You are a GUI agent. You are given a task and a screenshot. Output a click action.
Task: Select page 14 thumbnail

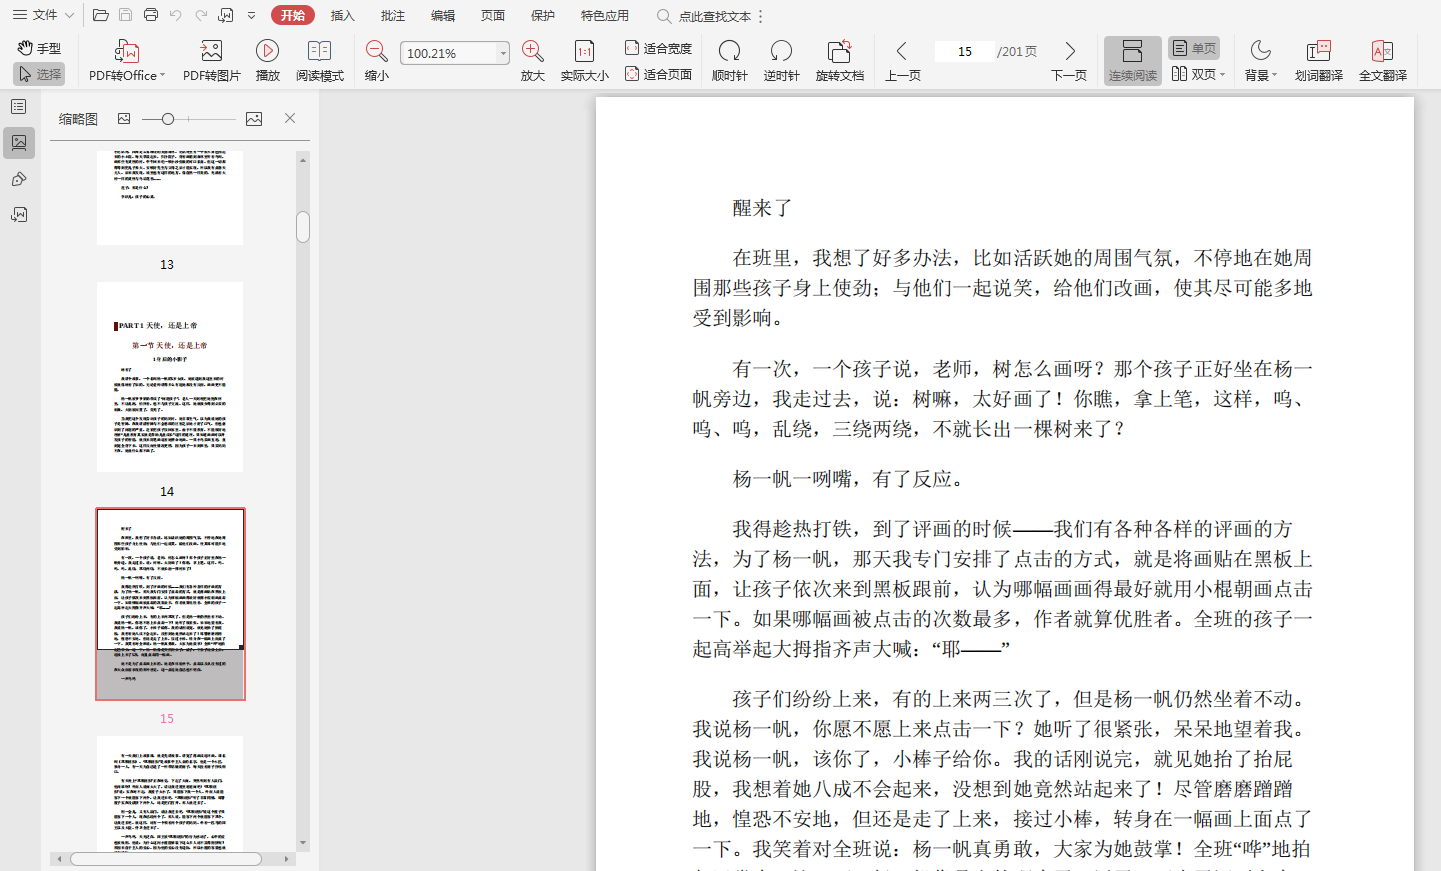[169, 377]
